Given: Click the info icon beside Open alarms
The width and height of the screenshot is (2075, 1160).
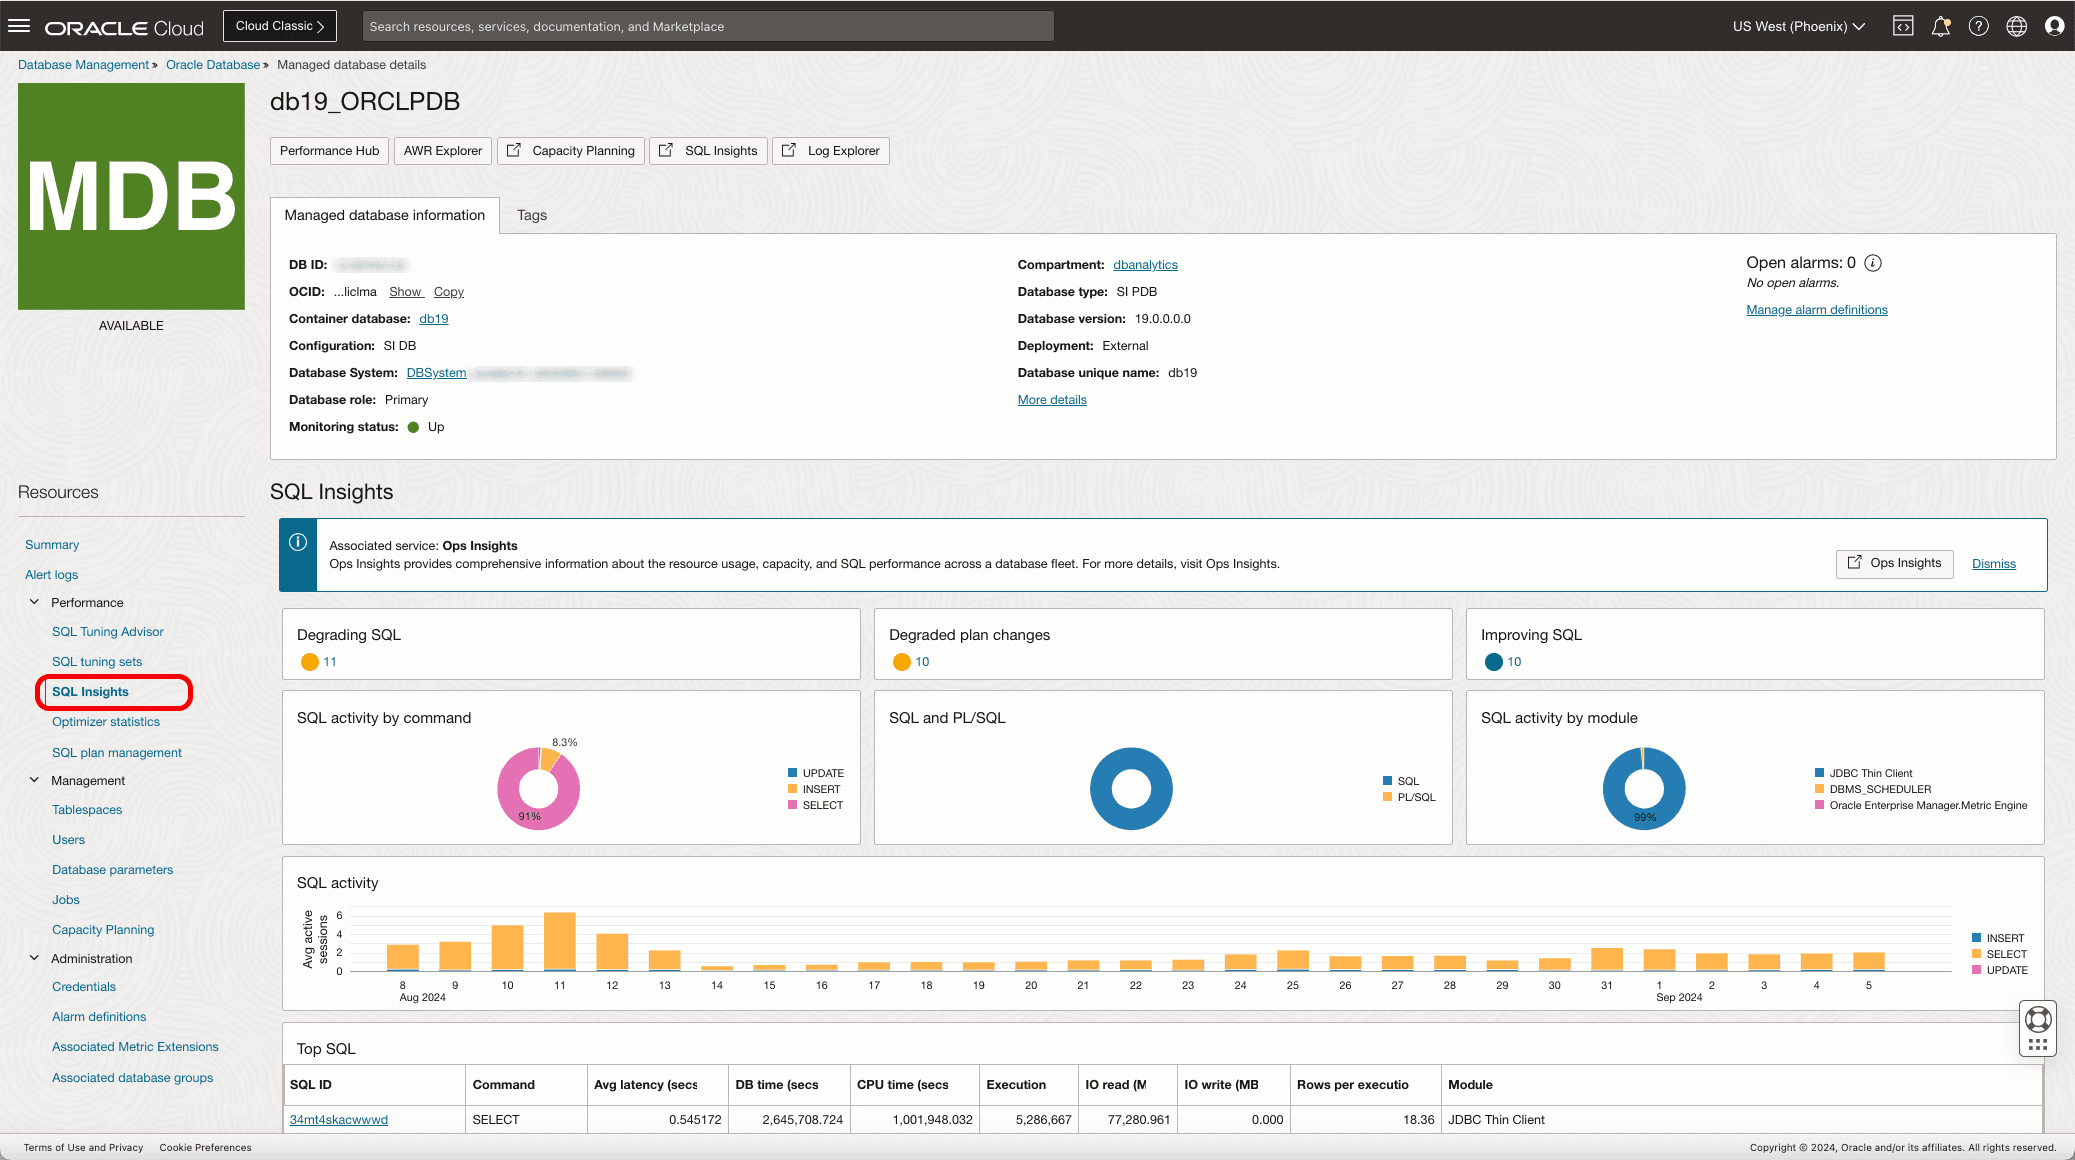Looking at the screenshot, I should (x=1873, y=262).
